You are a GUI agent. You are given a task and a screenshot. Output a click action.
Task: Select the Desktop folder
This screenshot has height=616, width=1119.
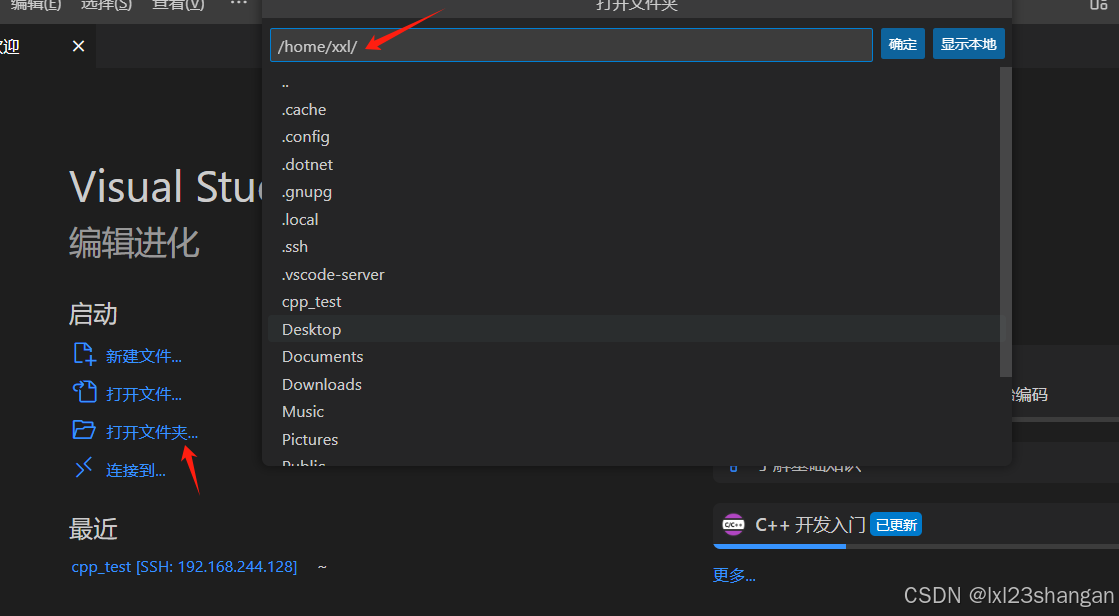[633, 329]
